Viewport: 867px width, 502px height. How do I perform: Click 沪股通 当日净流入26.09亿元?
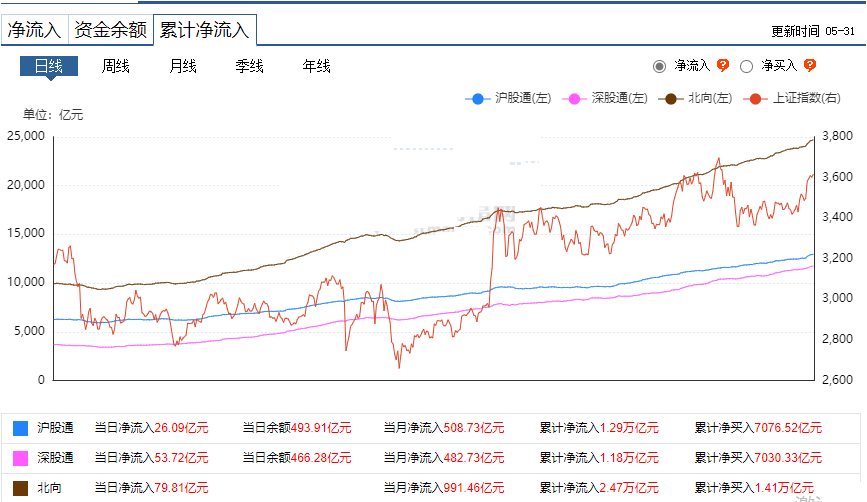pos(152,428)
